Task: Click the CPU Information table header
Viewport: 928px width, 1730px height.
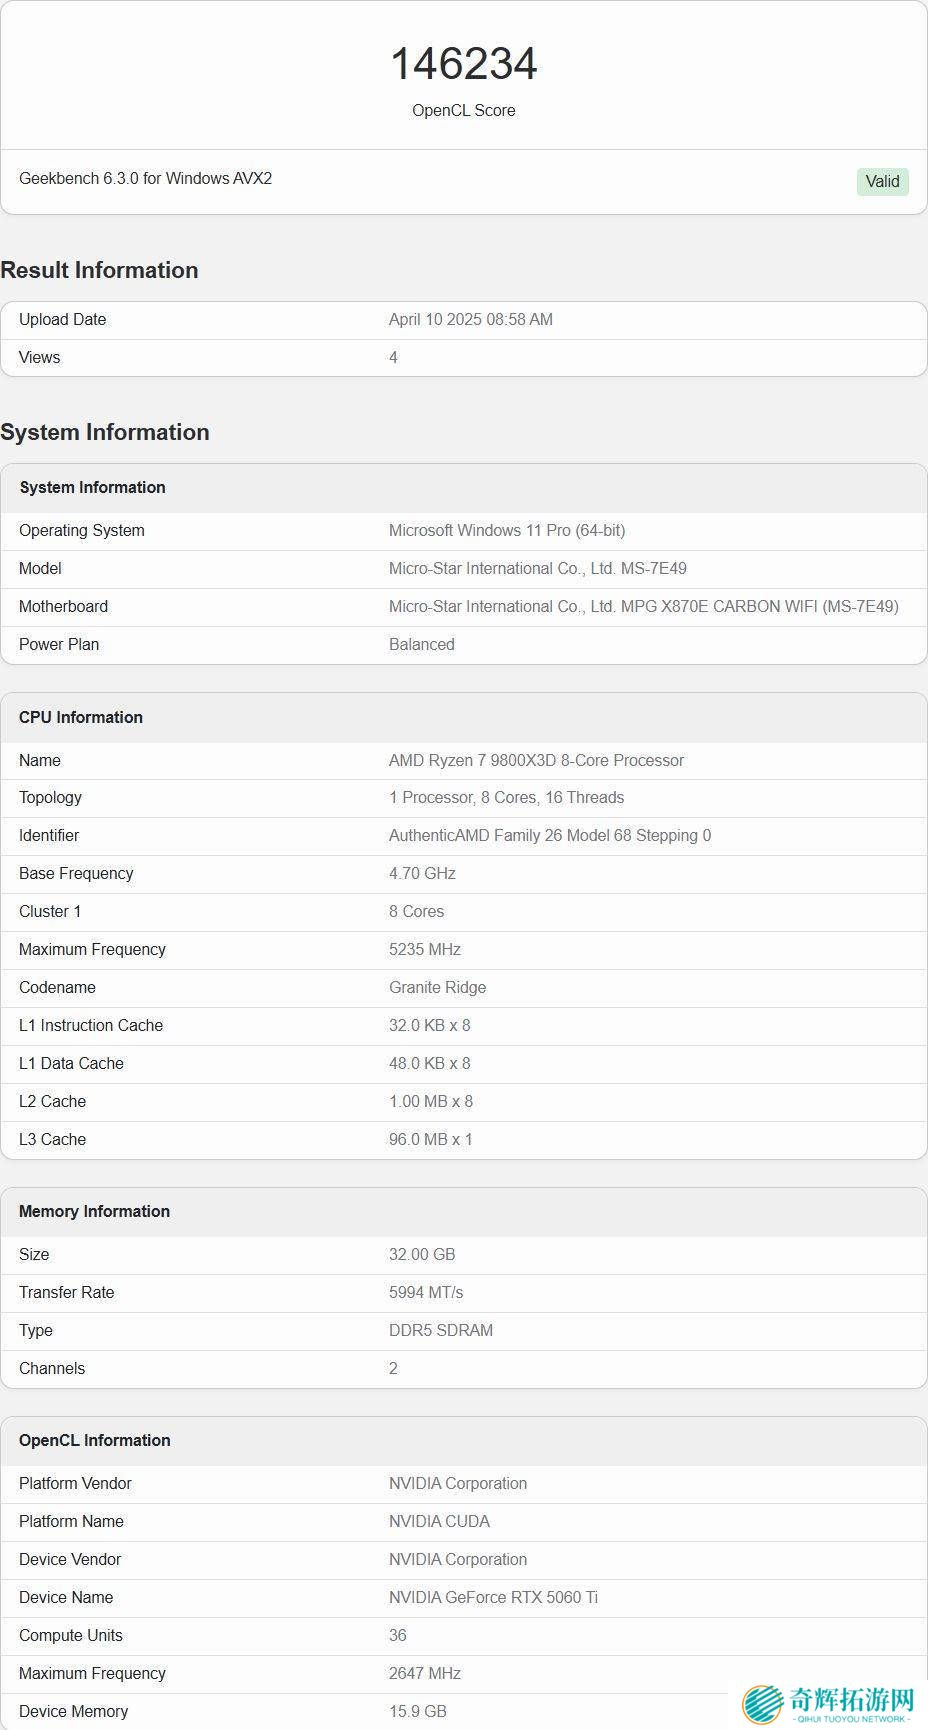Action: (x=81, y=717)
